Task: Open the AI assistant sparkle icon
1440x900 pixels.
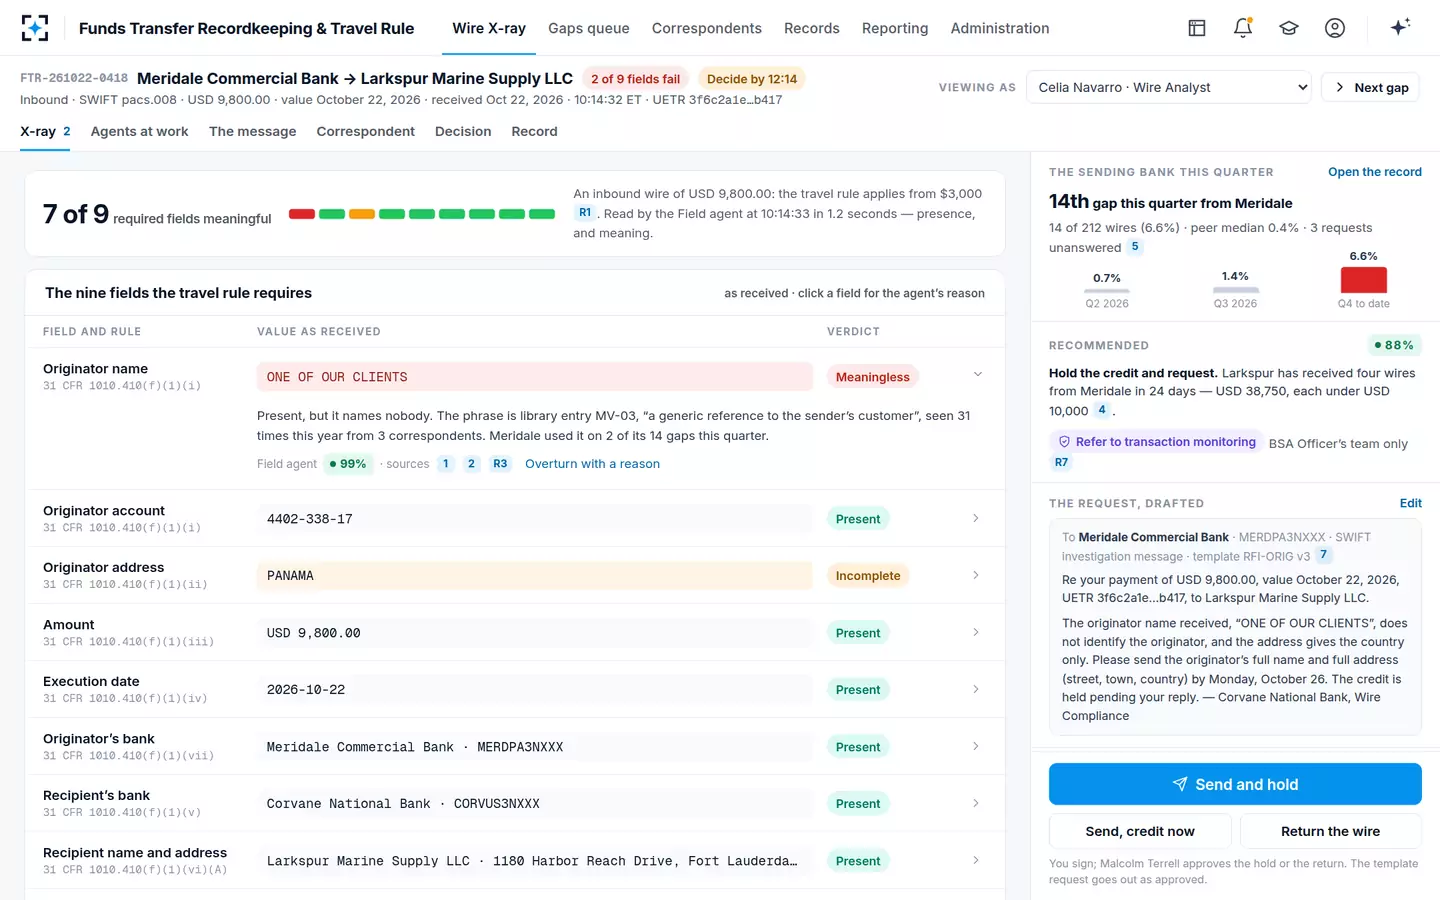Action: pyautogui.click(x=1400, y=27)
